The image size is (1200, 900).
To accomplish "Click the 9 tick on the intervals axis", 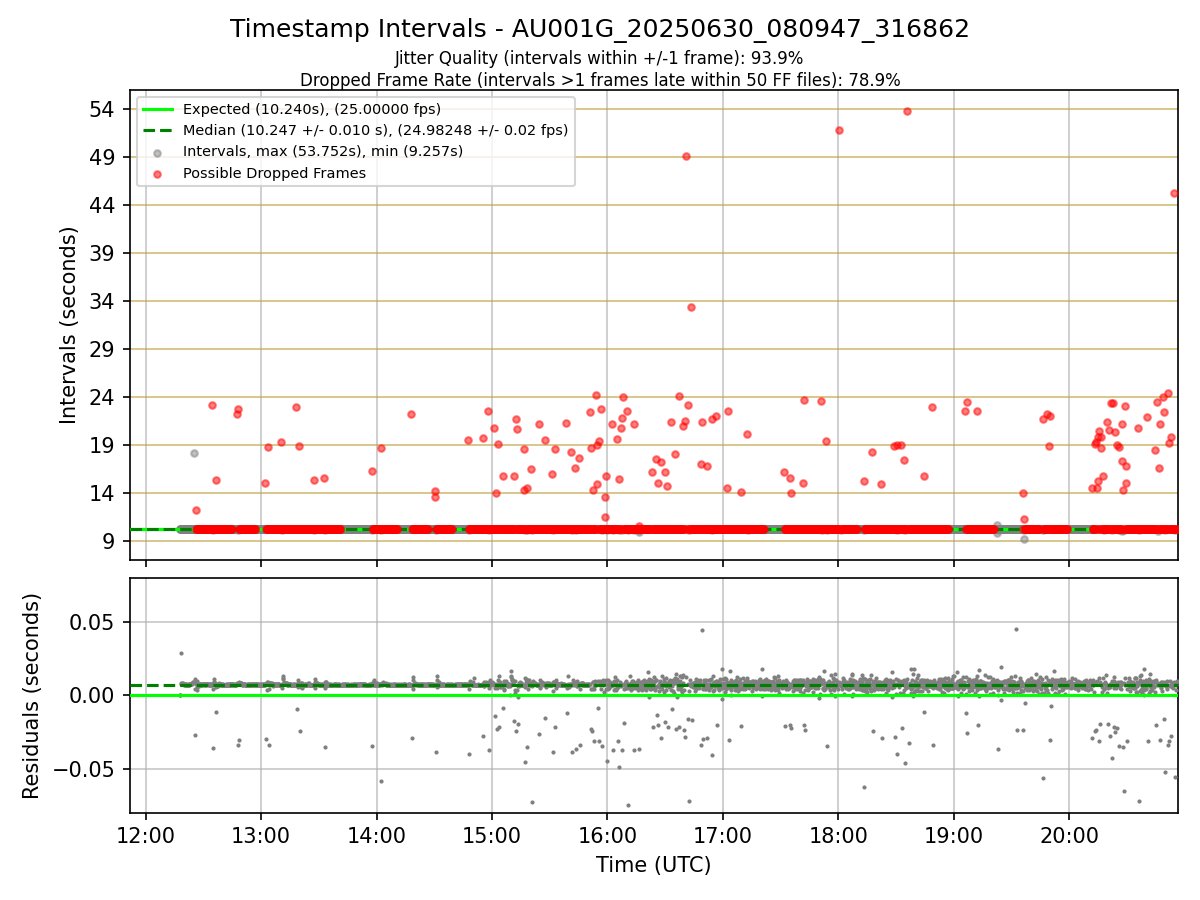I will click(x=111, y=541).
